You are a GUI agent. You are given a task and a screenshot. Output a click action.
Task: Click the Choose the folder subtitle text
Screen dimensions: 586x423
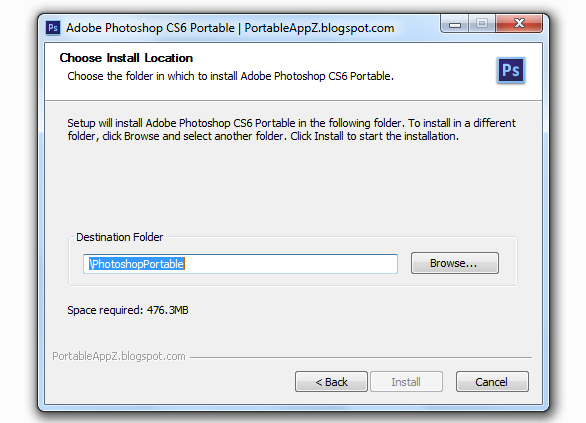click(x=230, y=76)
